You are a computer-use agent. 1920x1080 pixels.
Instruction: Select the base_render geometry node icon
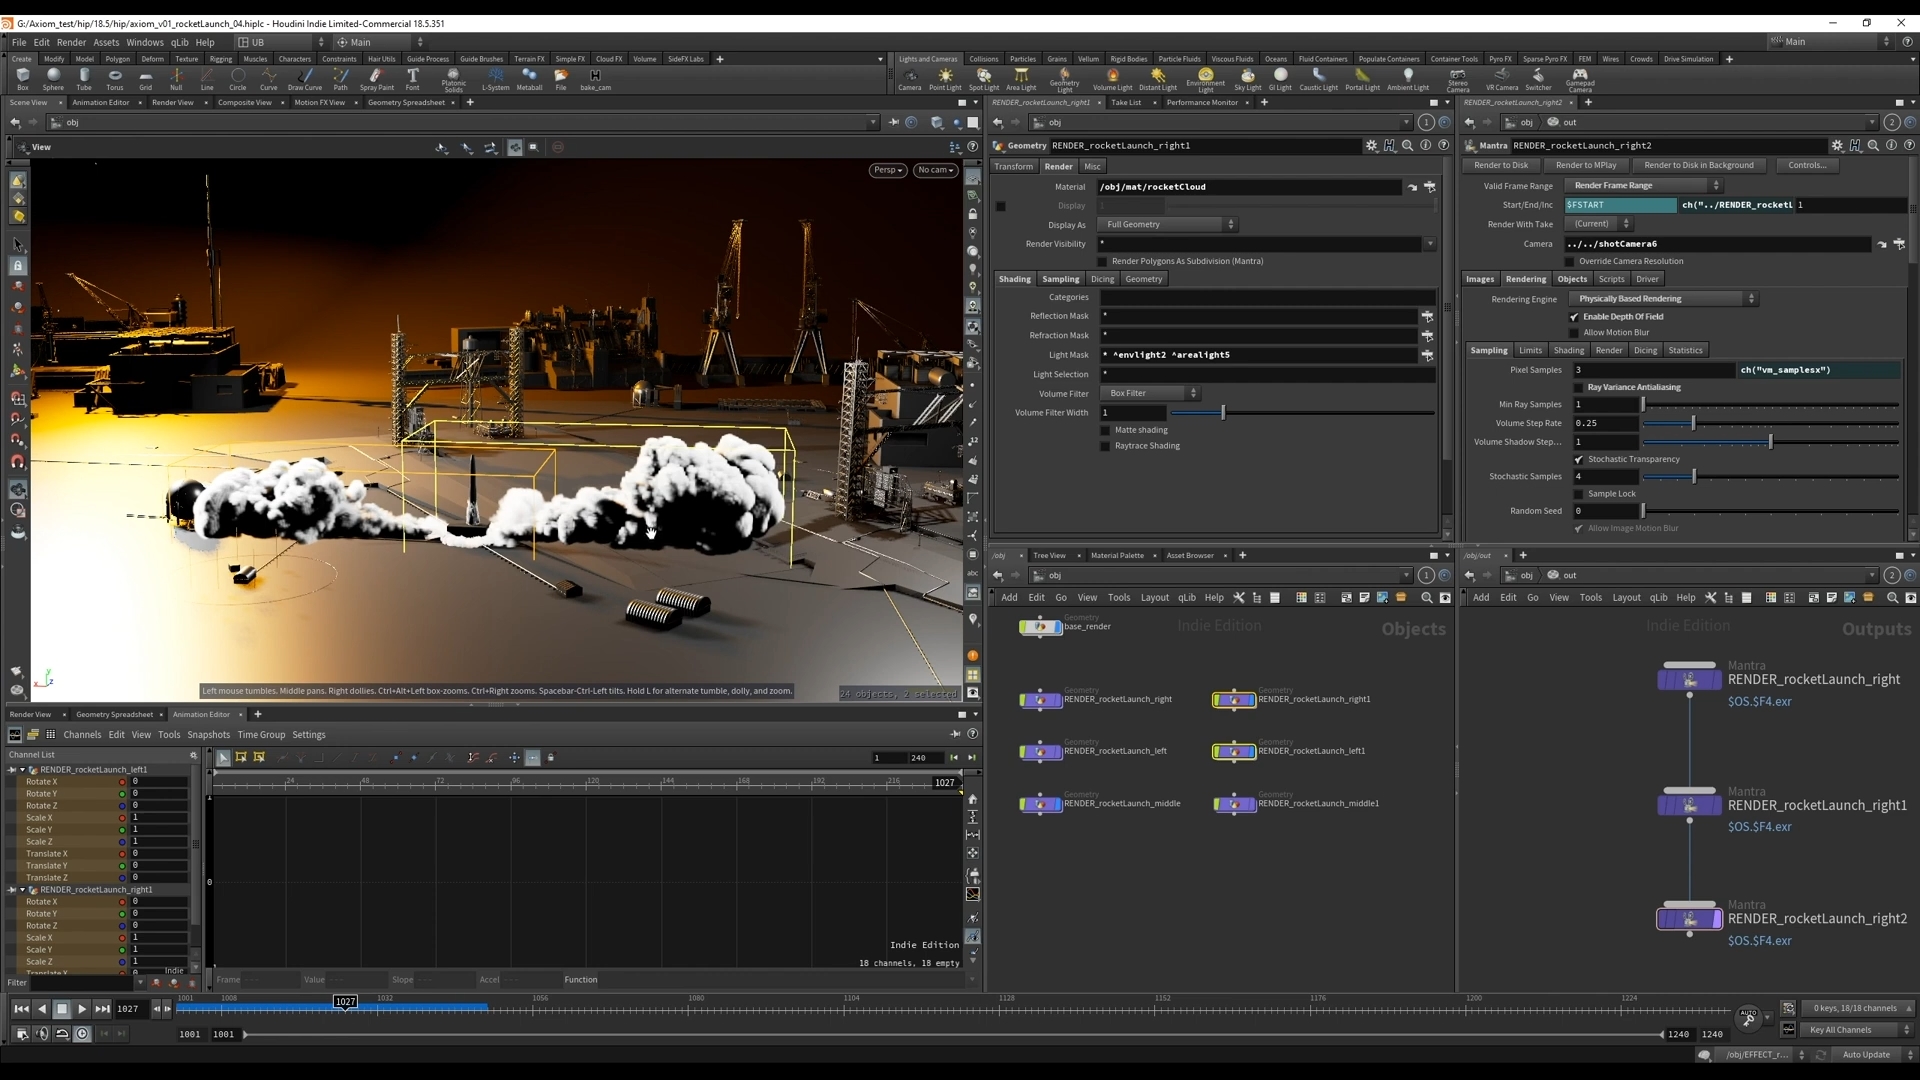coord(1040,627)
